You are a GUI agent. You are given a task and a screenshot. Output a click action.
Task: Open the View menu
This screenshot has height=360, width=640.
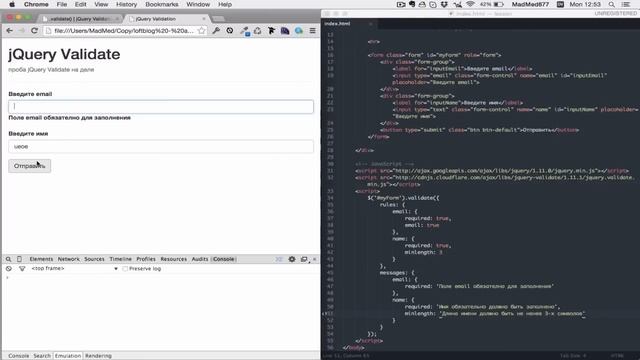pyautogui.click(x=101, y=4)
